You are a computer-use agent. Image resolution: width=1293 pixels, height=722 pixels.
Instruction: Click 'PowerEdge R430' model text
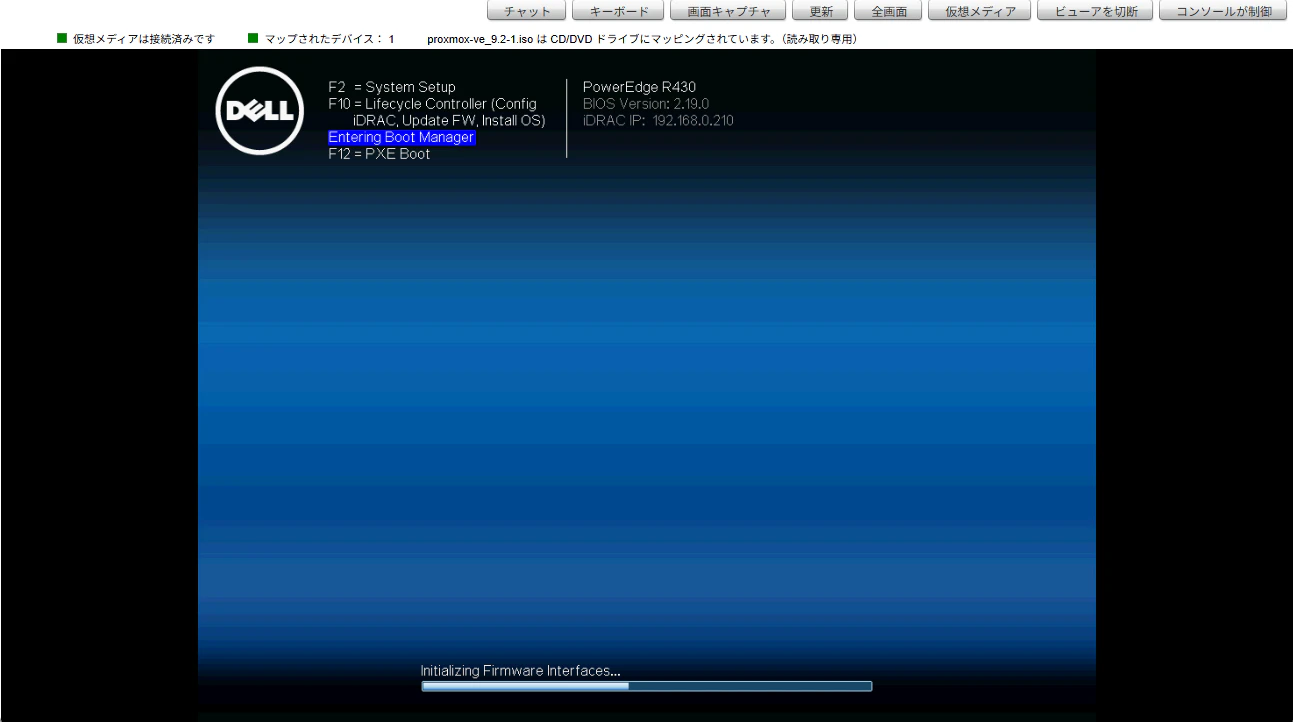click(x=639, y=87)
